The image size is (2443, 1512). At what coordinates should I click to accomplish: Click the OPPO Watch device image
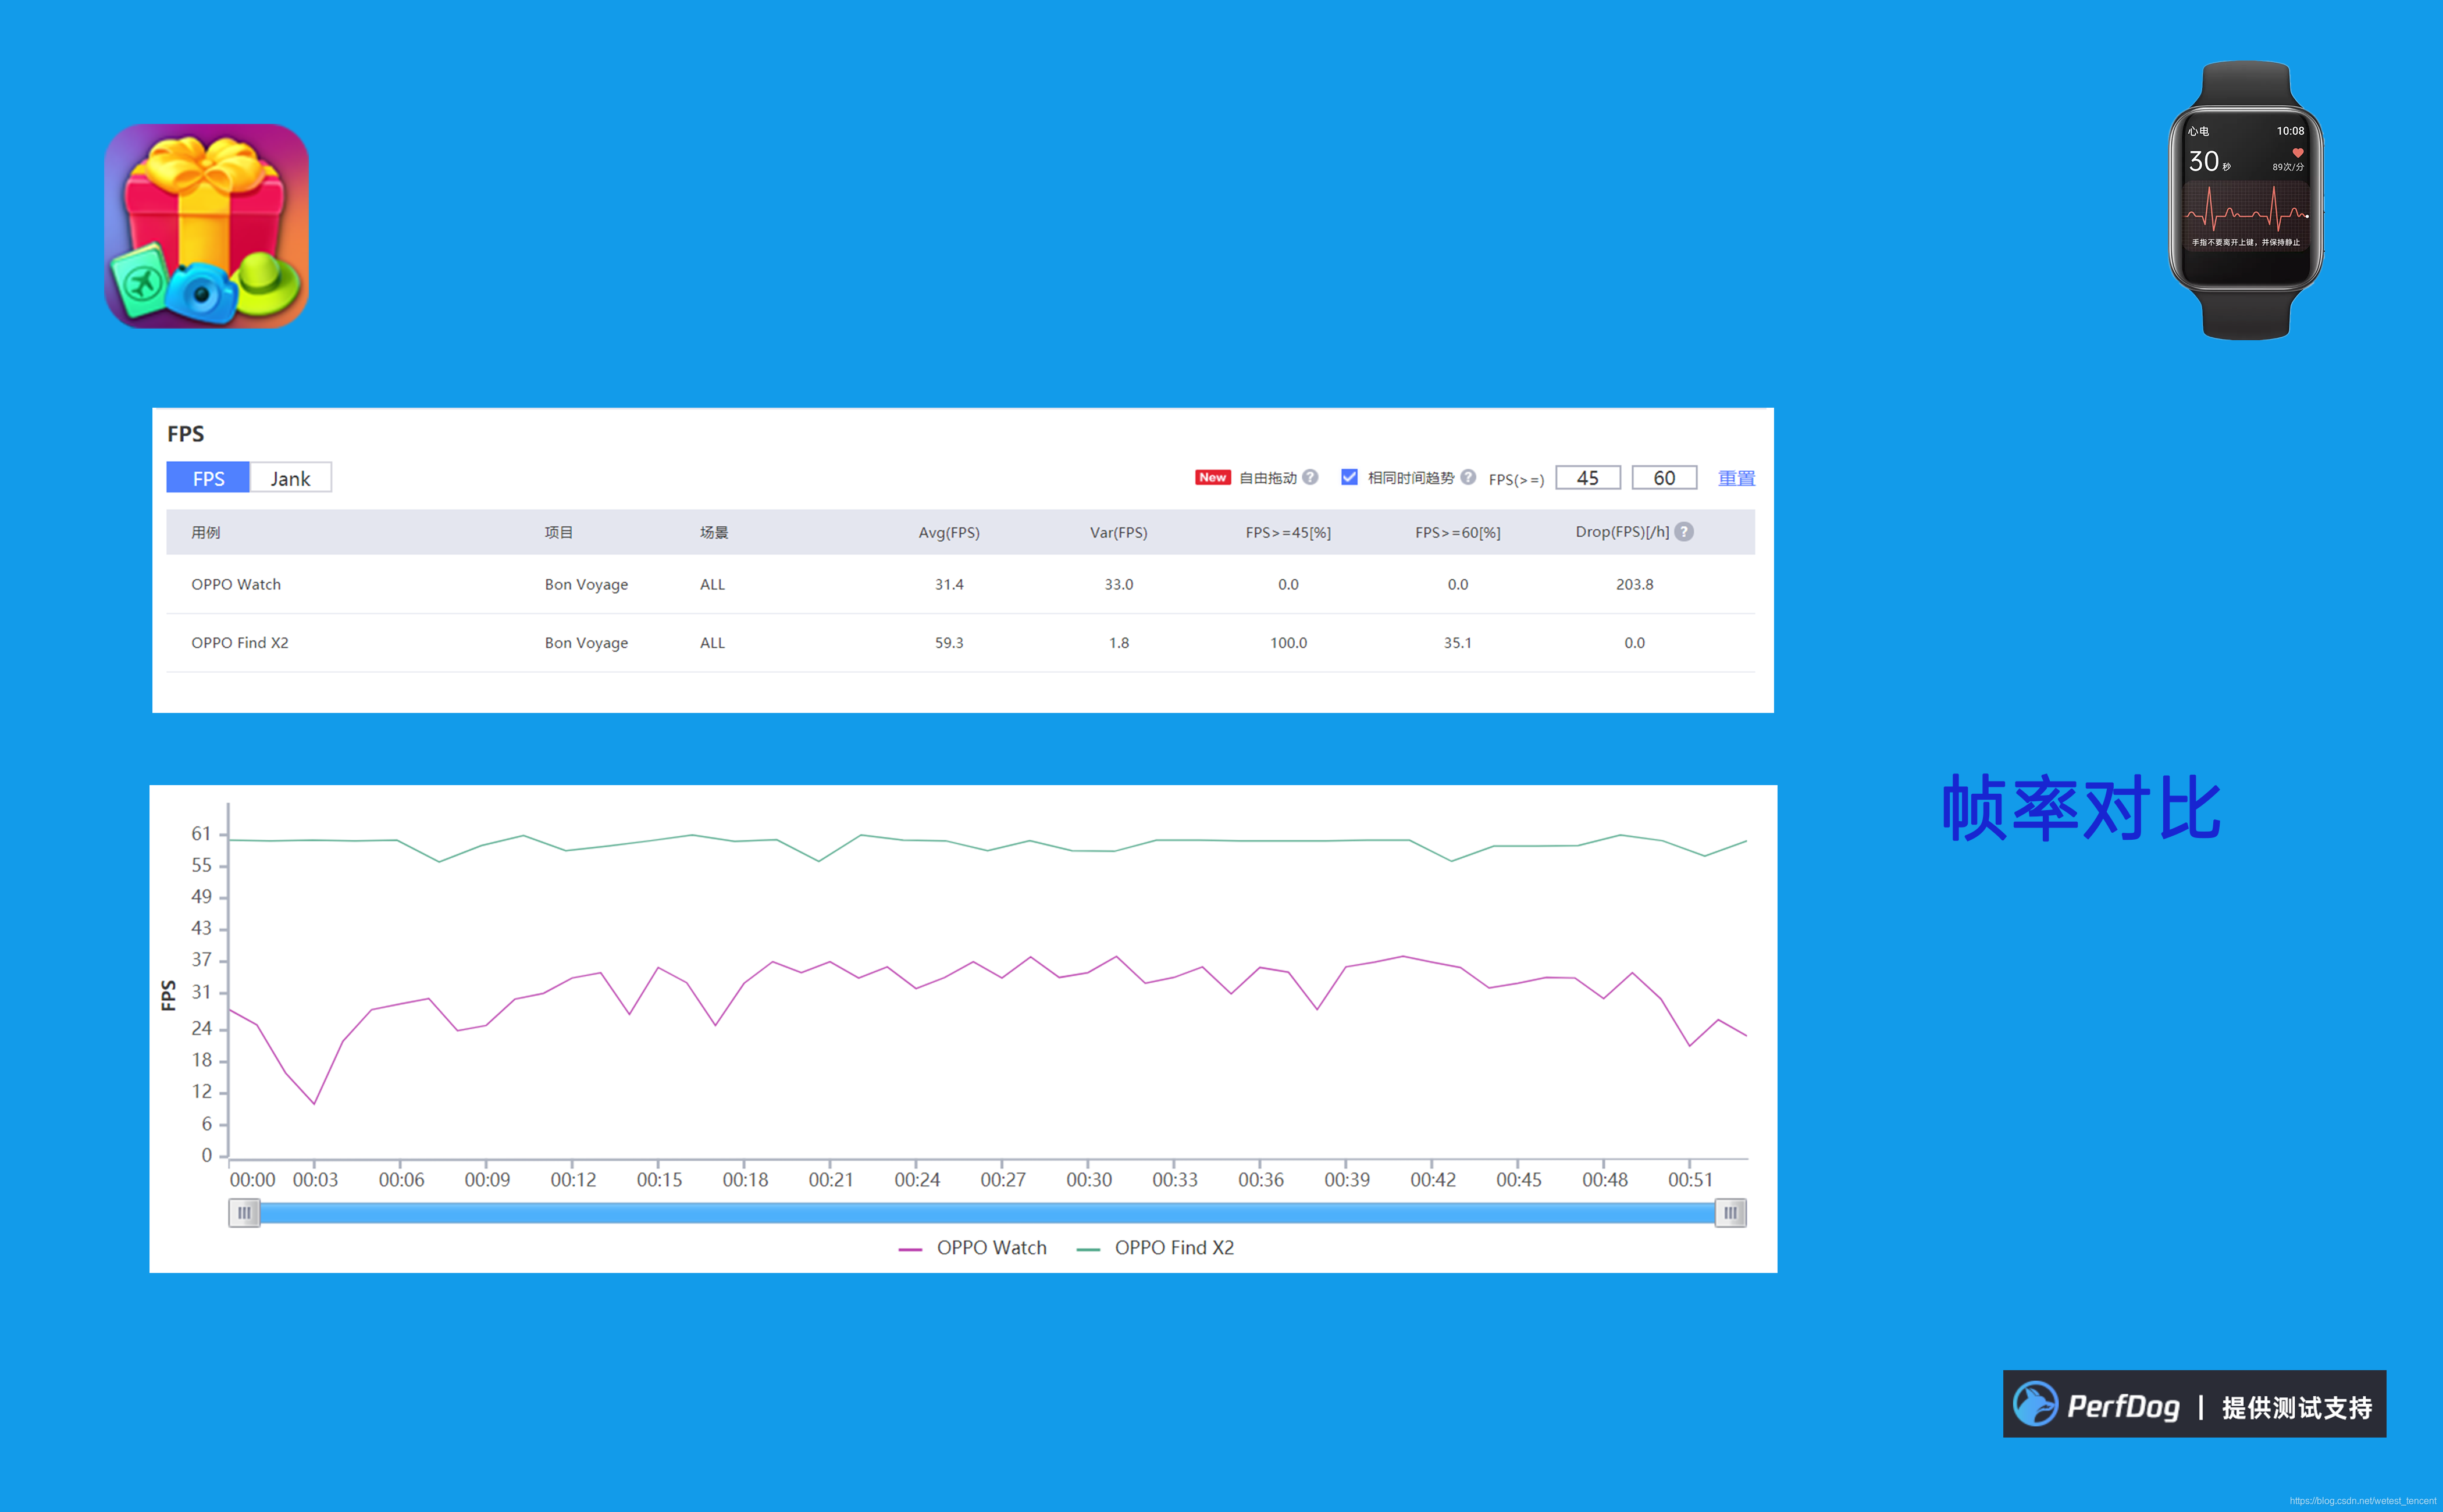coord(2245,200)
